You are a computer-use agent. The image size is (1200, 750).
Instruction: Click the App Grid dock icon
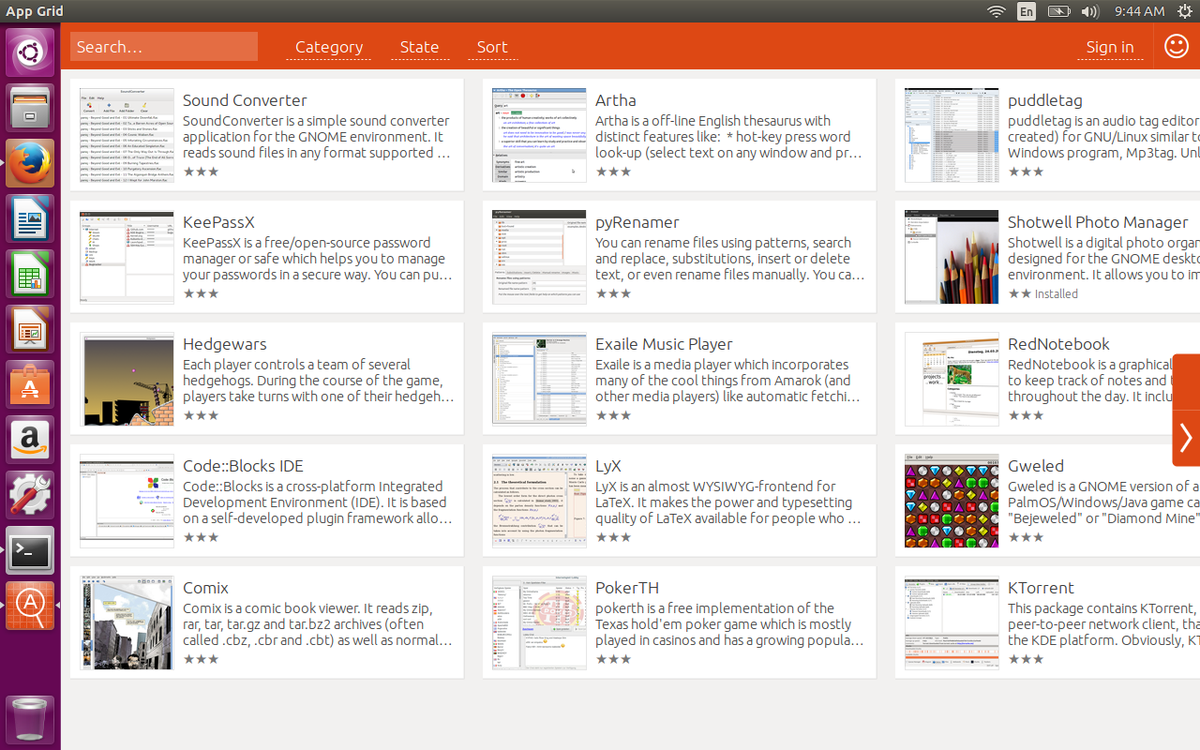pyautogui.click(x=30, y=605)
